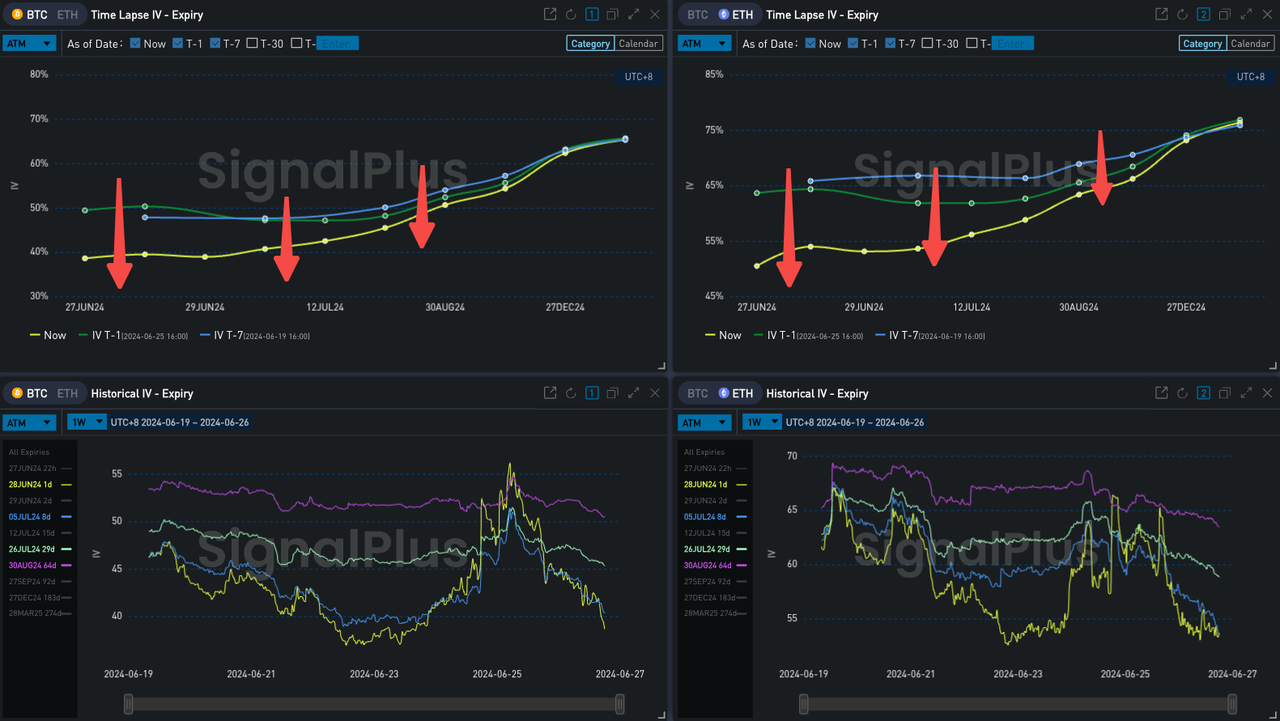
Task: Expand the ETH Time Lapse IV panel fullscreen
Action: (1246, 15)
